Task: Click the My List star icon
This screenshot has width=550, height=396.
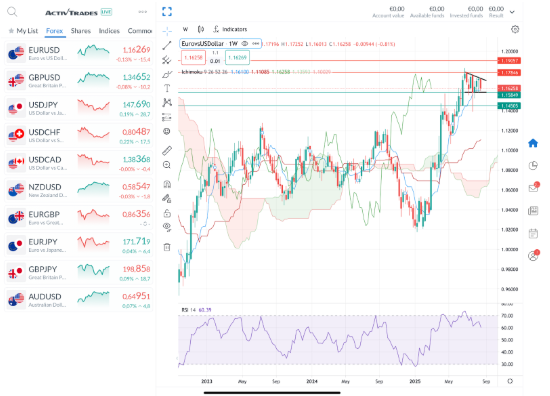Action: (x=11, y=31)
